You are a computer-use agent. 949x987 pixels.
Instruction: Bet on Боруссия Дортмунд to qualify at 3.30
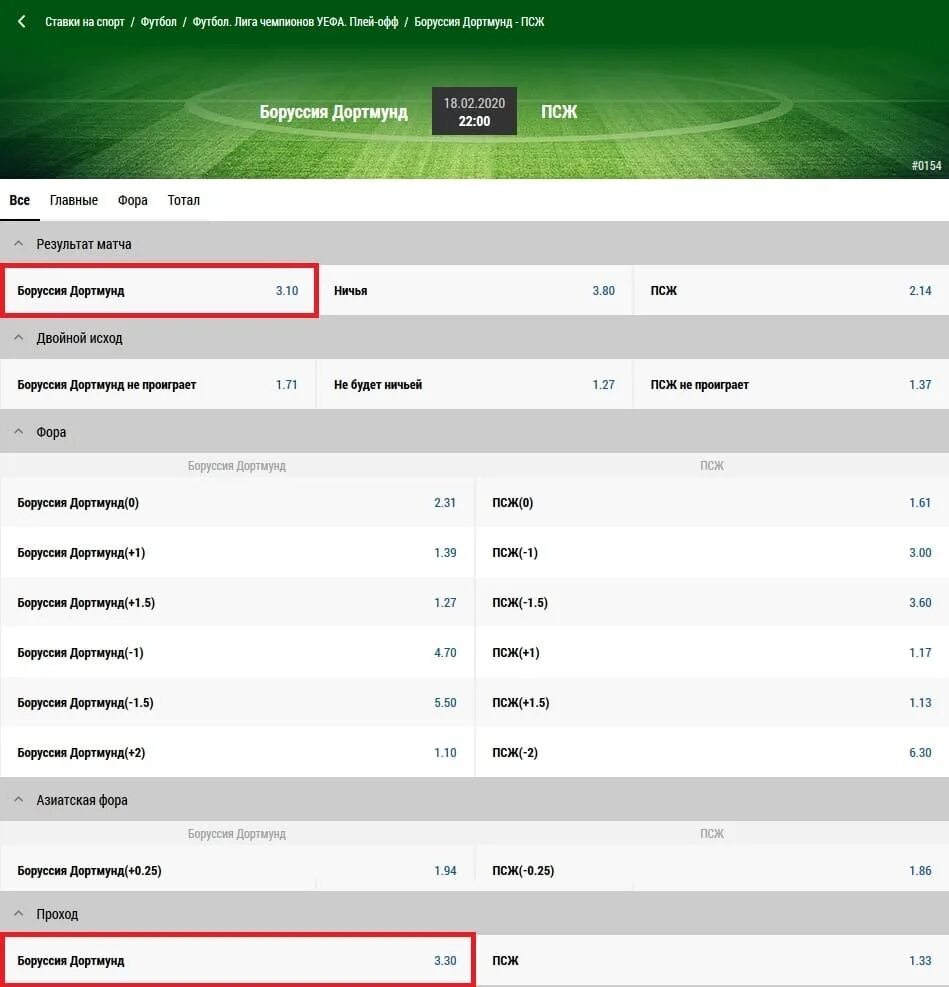pos(237,961)
